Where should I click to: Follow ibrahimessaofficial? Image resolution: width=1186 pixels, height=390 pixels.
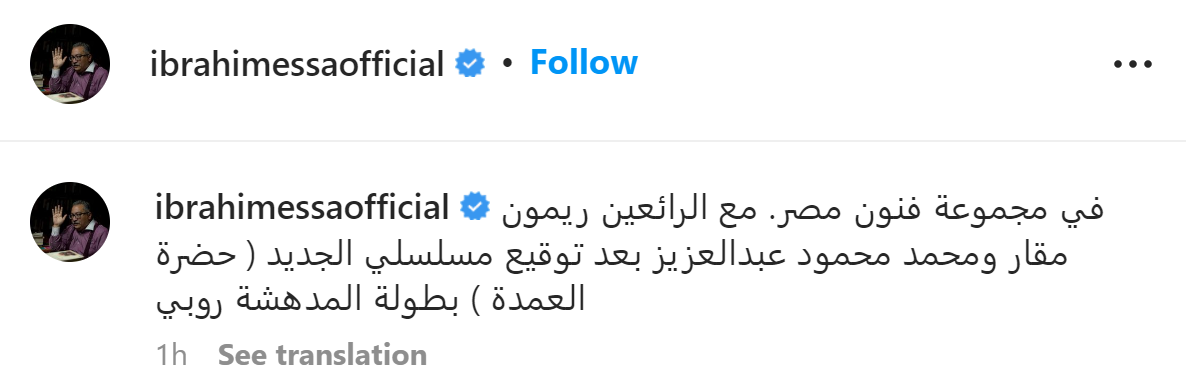click(x=583, y=63)
